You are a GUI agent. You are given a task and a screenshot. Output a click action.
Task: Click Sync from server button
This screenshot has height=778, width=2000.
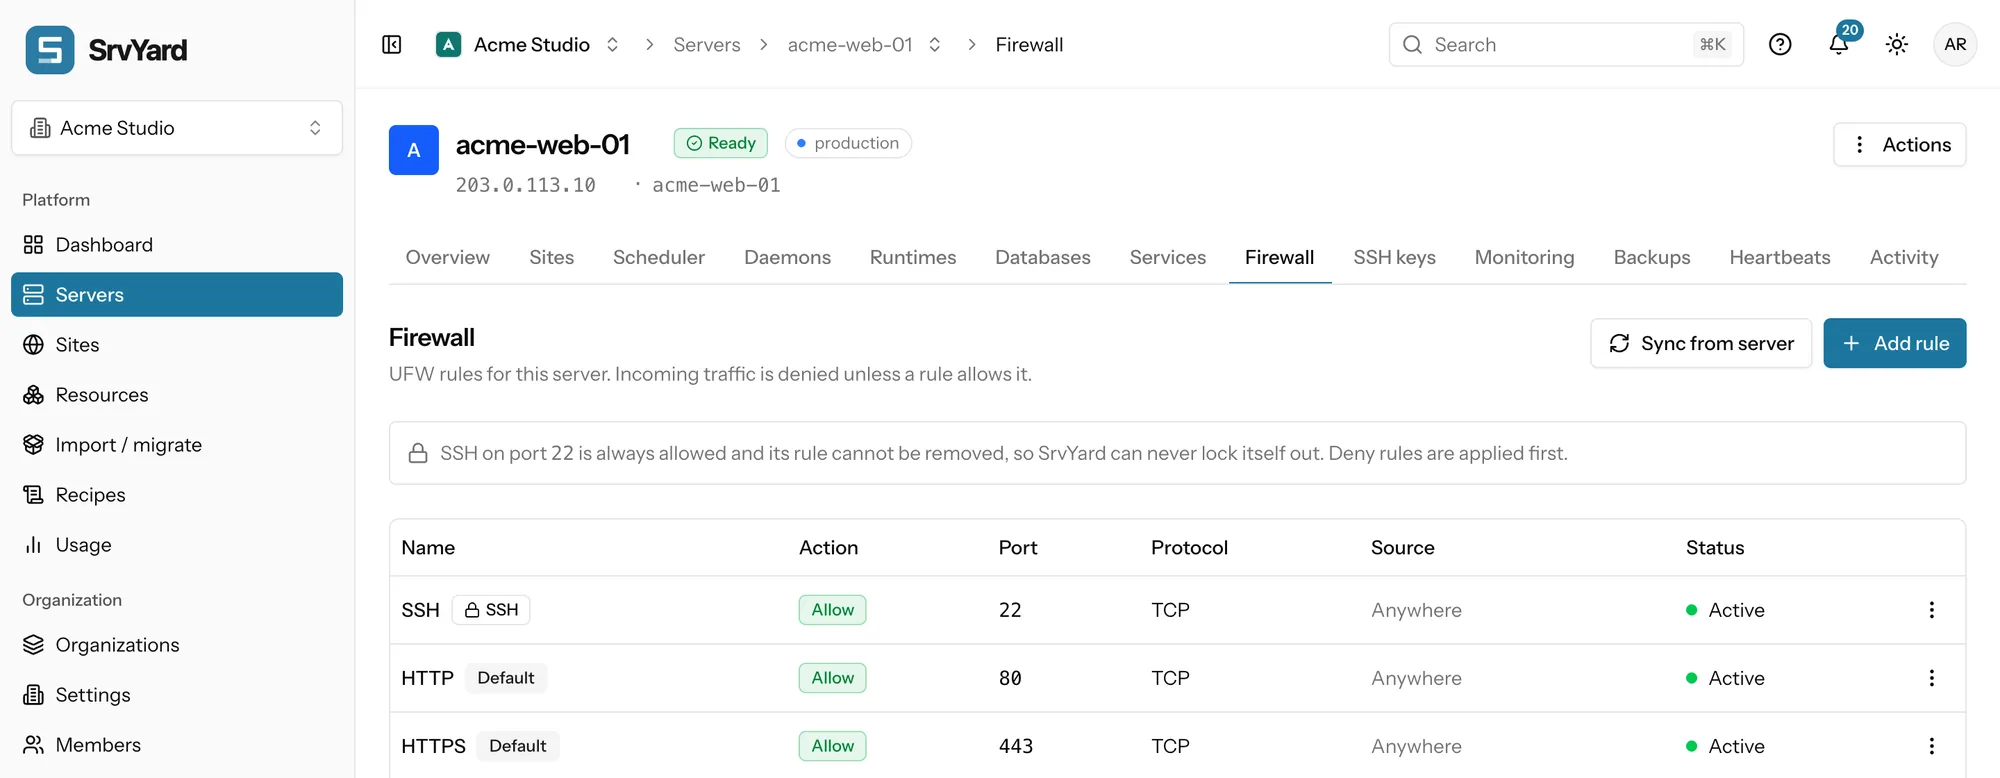(1701, 343)
